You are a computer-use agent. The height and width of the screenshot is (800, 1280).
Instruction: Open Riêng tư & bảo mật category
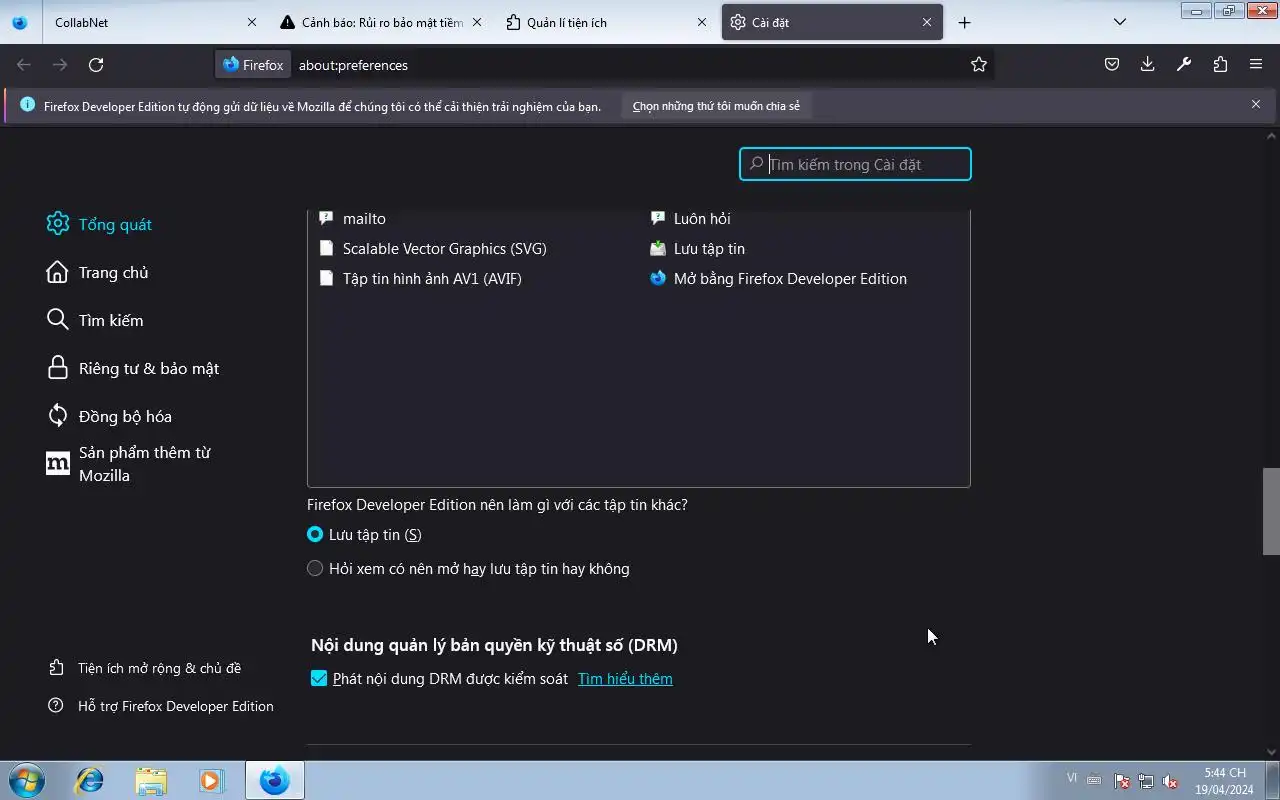132,368
